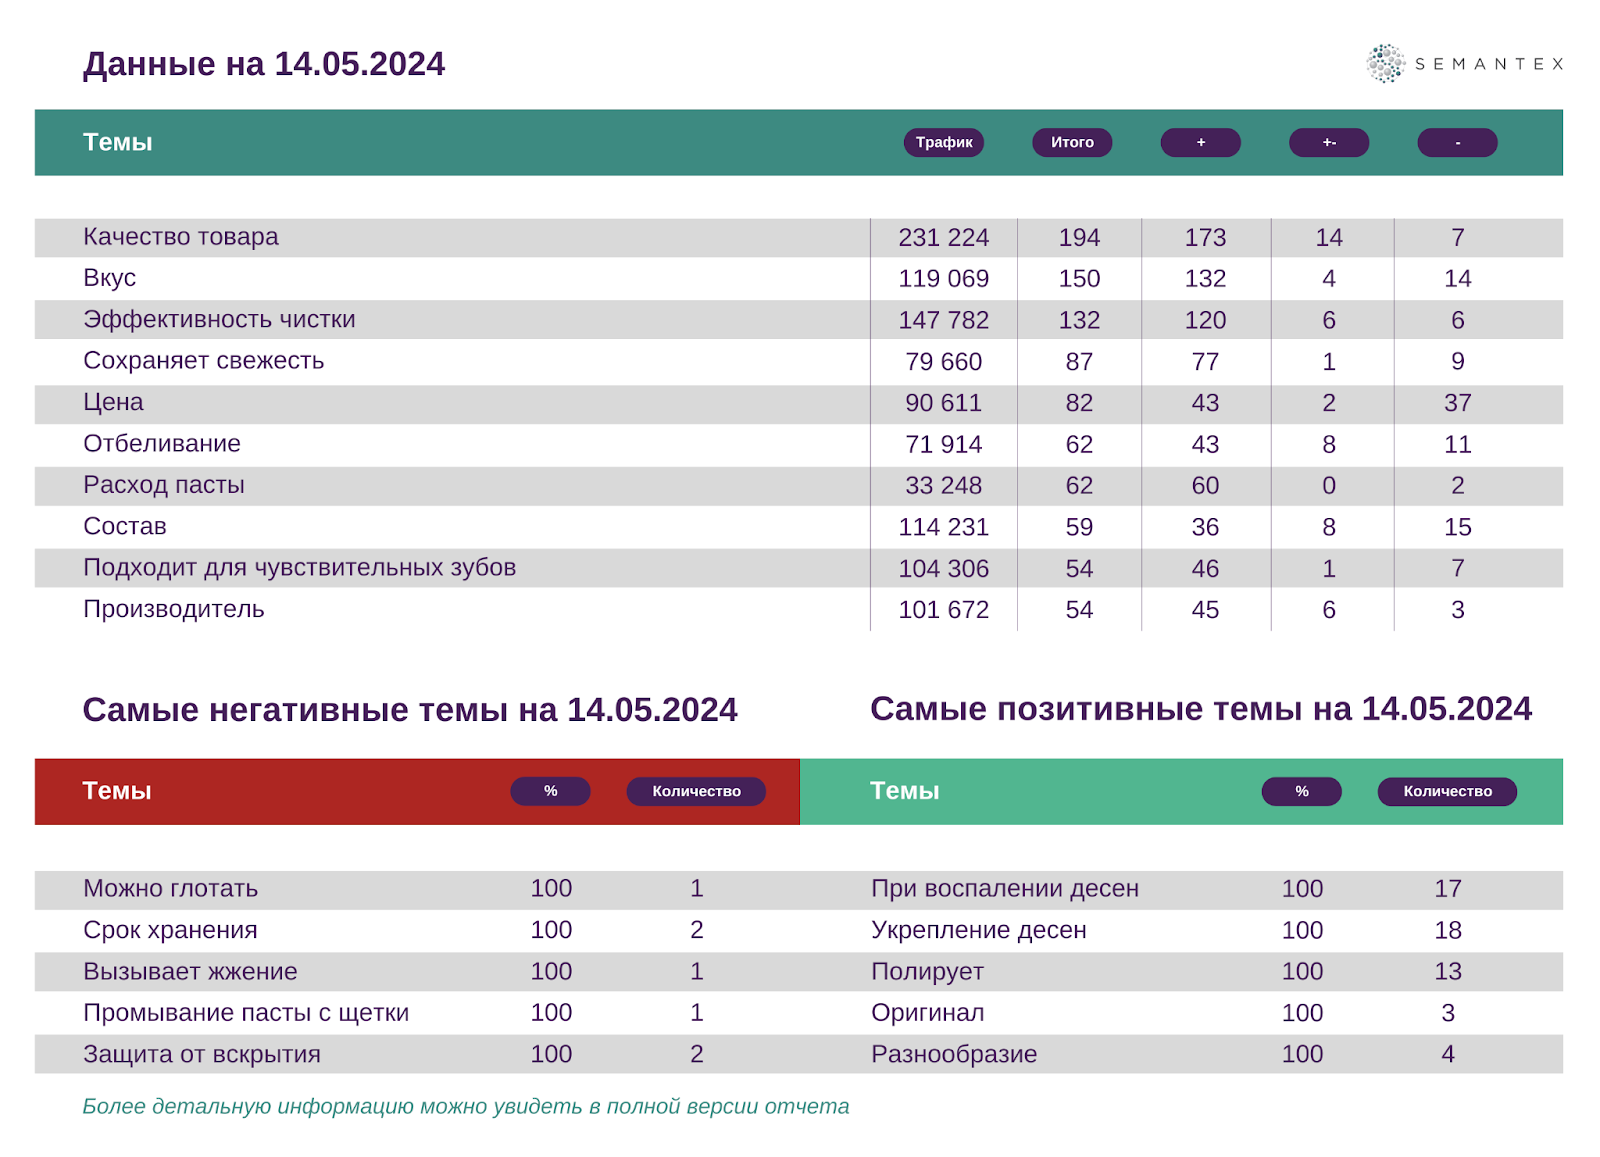Click traffic value '231 224'
Screen dimensions: 1600x1157
(943, 238)
